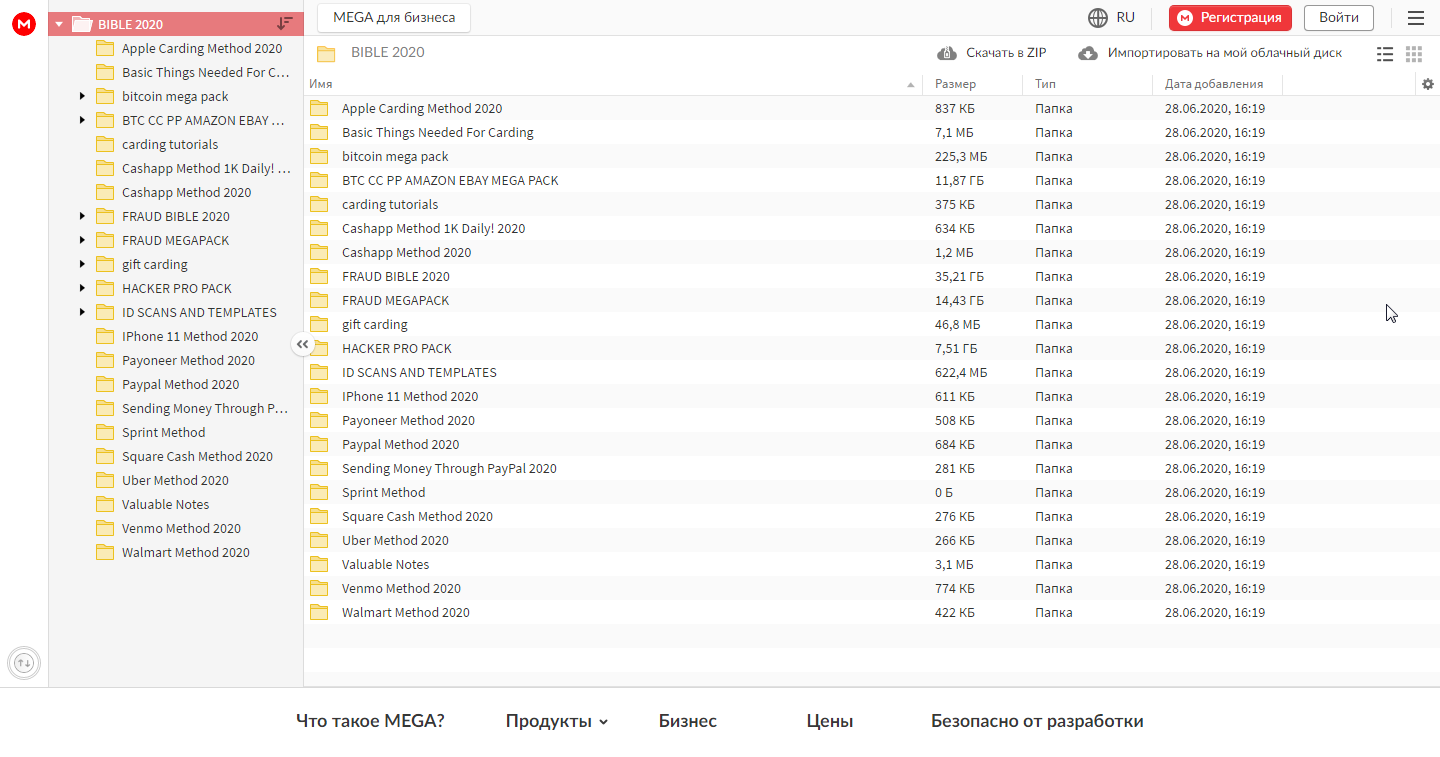Click the Войти button
Screen dimensions: 1440x757
(1337, 17)
